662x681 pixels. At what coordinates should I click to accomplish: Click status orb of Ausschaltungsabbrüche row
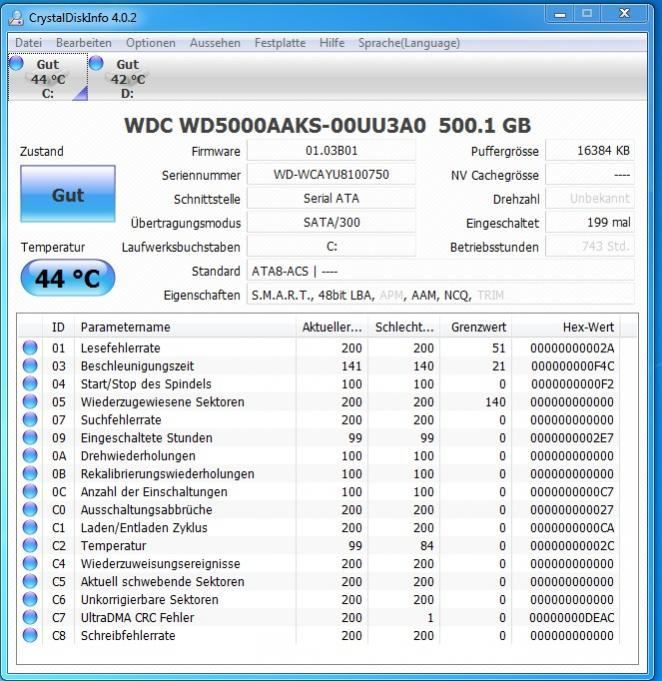pos(30,509)
